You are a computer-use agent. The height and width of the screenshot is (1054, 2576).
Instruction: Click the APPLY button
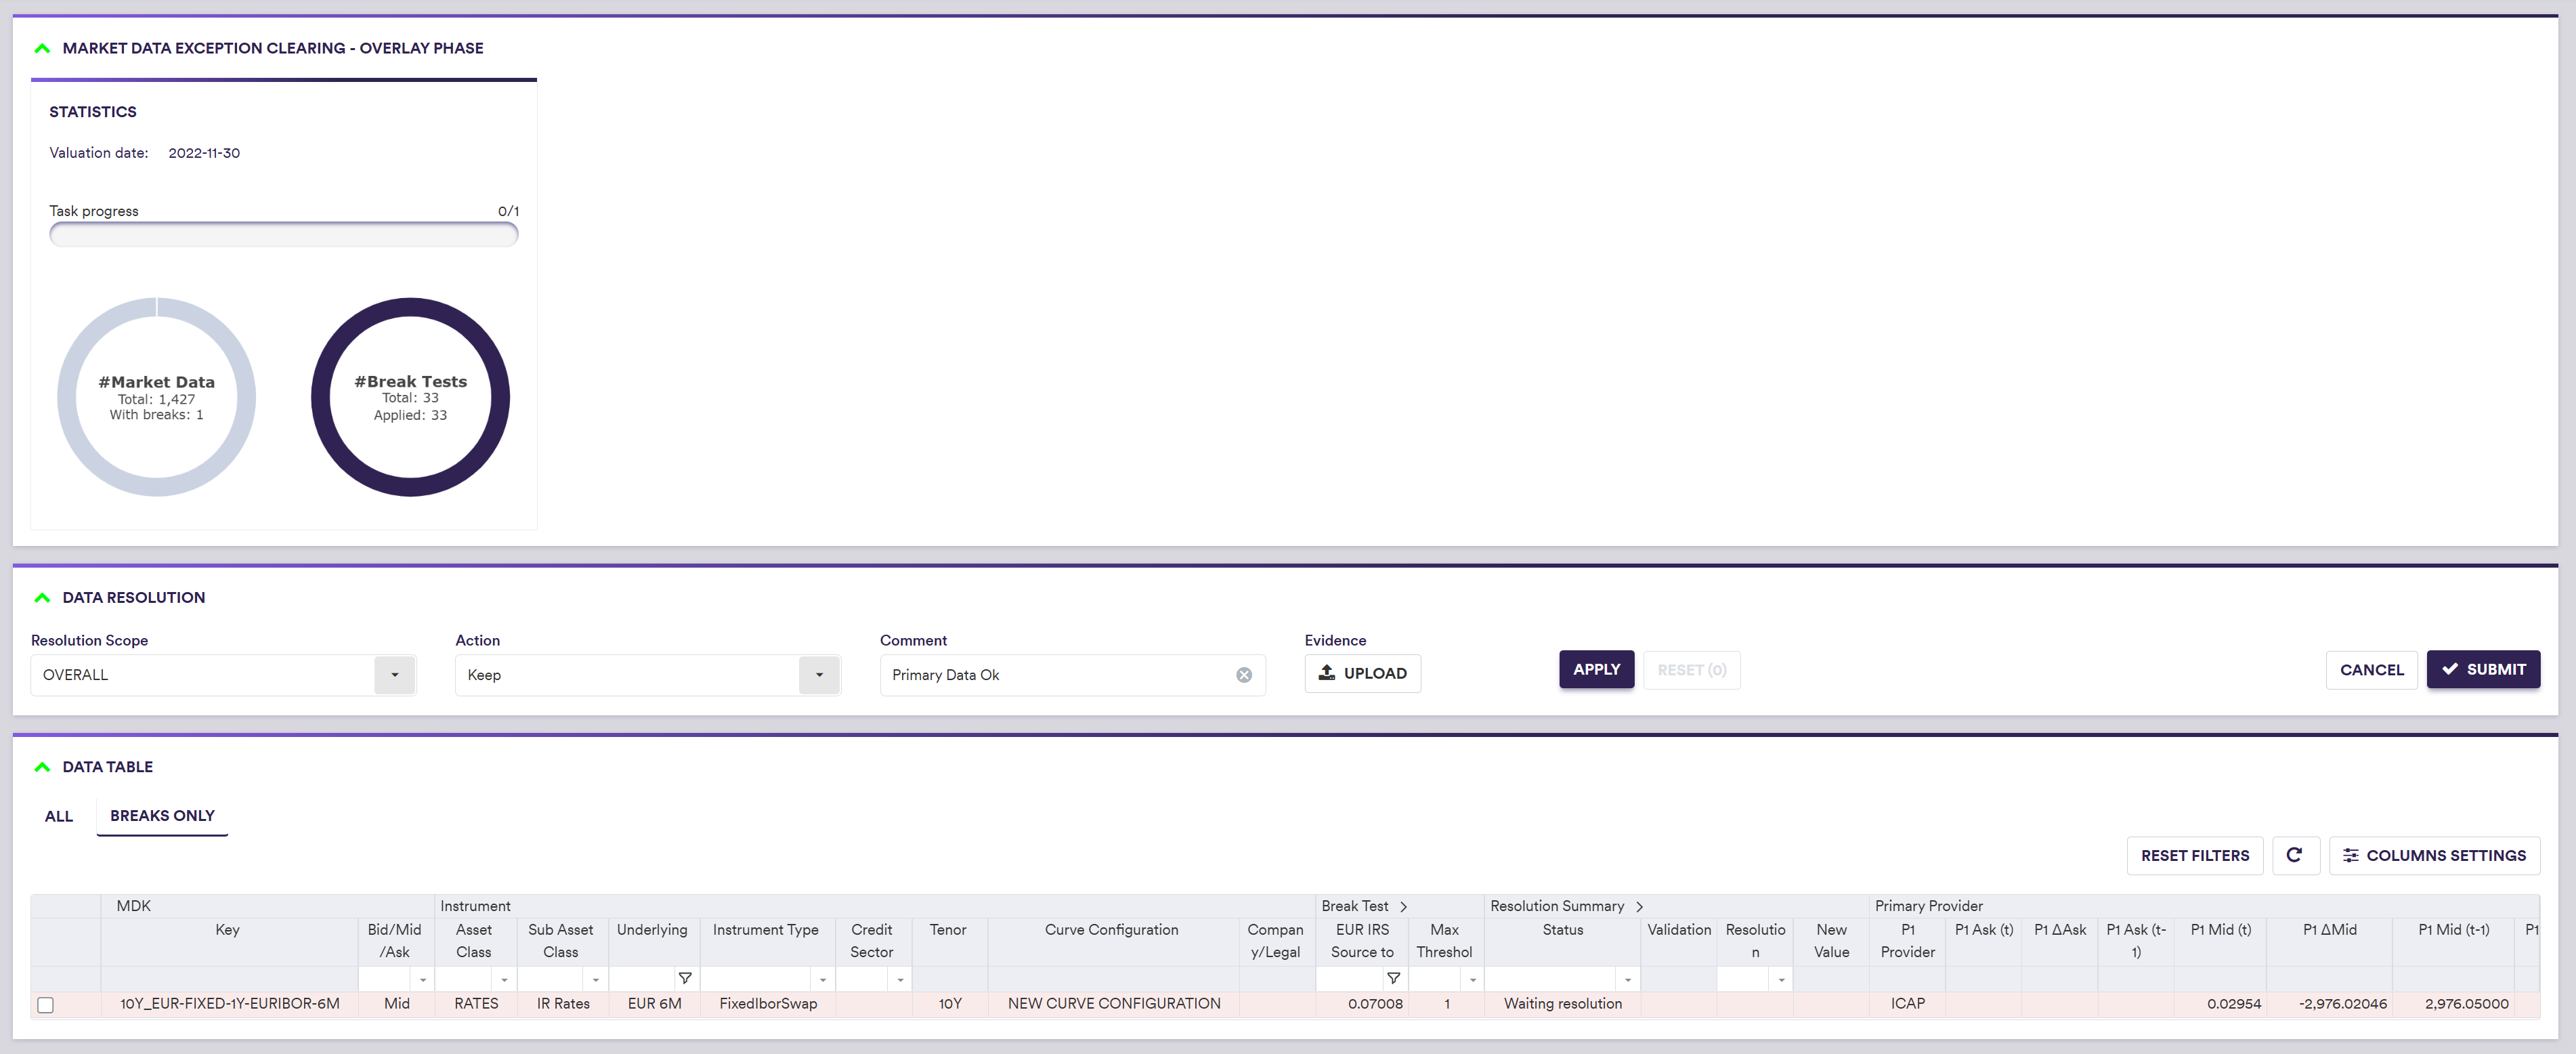point(1595,670)
